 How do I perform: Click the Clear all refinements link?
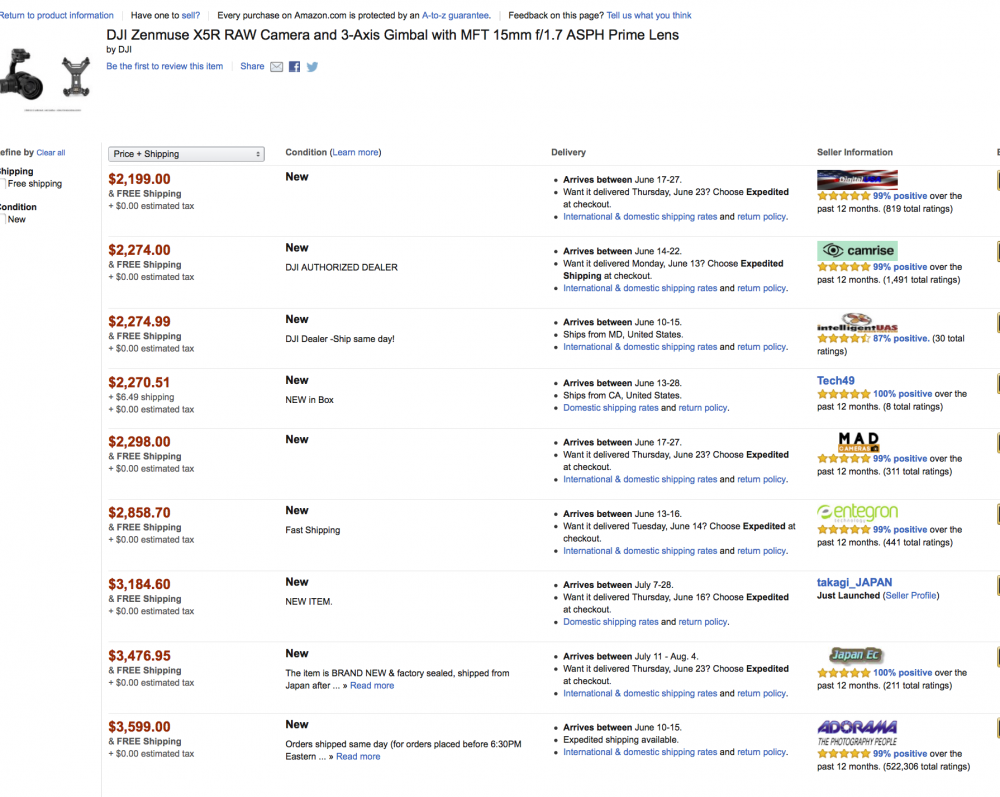(x=51, y=153)
